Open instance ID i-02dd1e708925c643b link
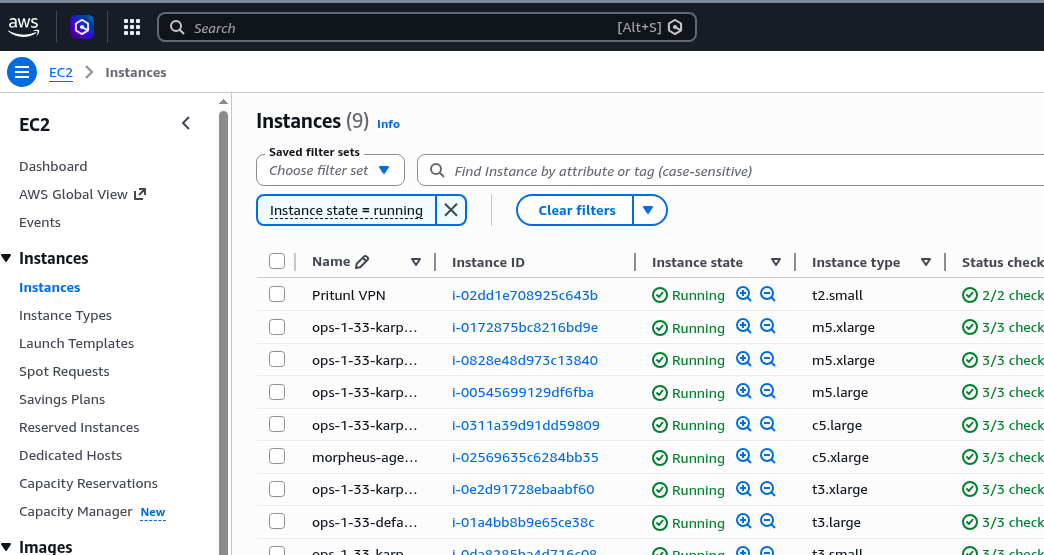The image size is (1044, 555). point(524,295)
